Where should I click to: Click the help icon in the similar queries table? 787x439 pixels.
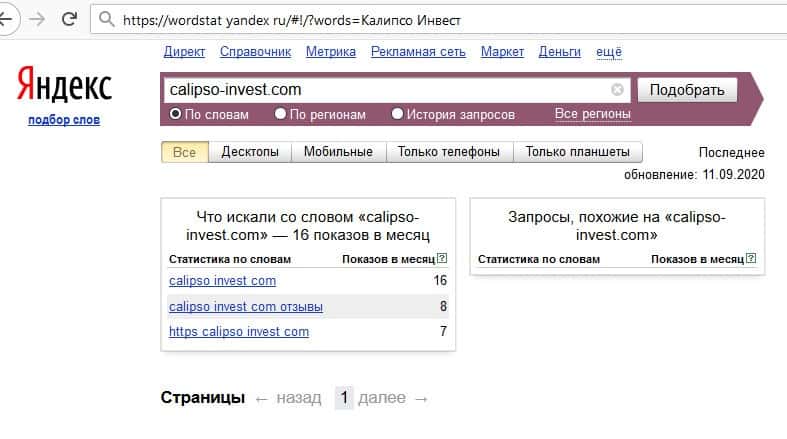point(751,259)
